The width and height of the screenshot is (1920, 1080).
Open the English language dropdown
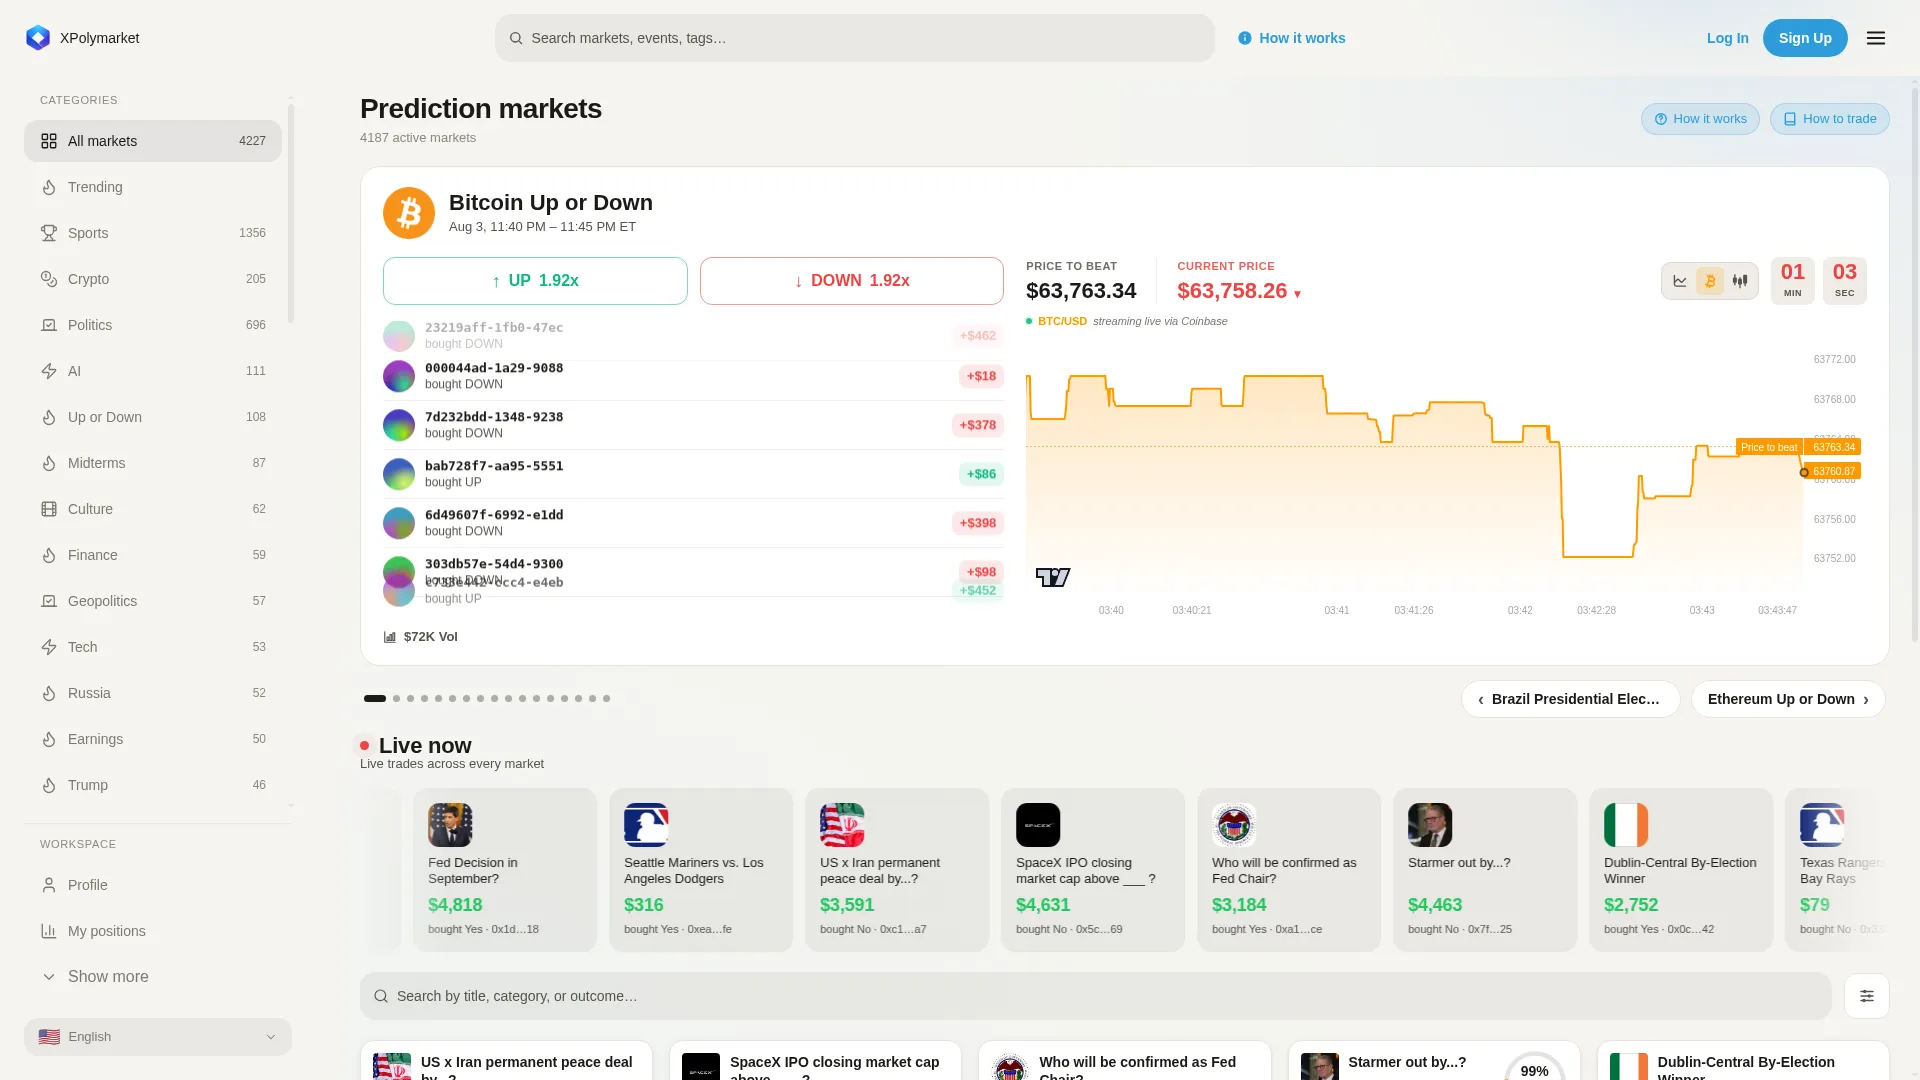(x=158, y=1037)
